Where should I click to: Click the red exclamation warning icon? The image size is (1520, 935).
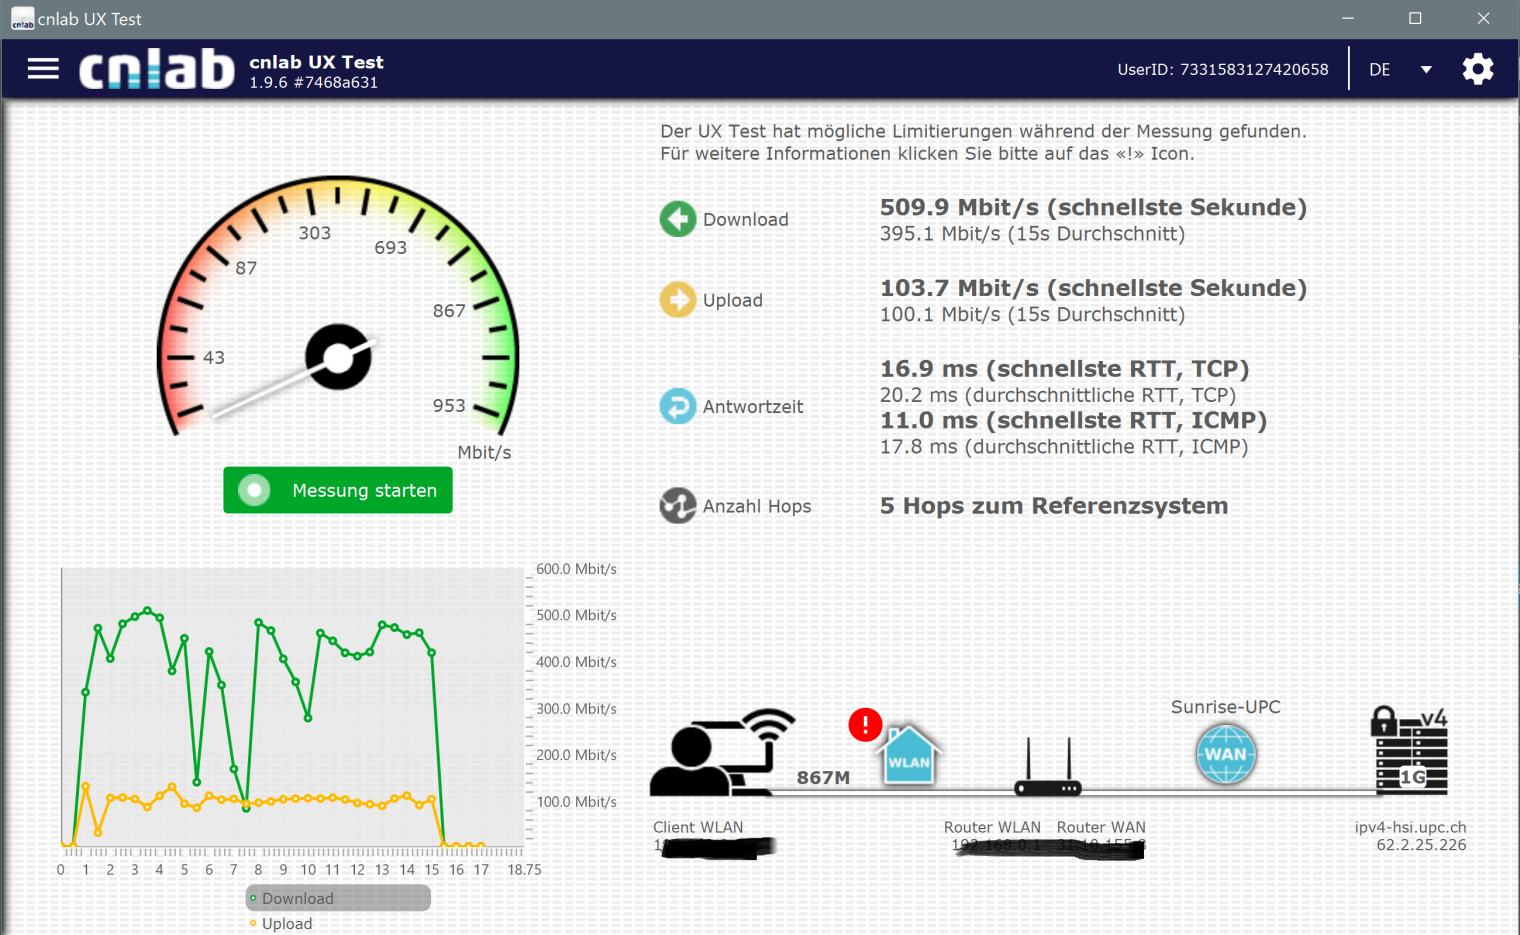pyautogui.click(x=865, y=724)
